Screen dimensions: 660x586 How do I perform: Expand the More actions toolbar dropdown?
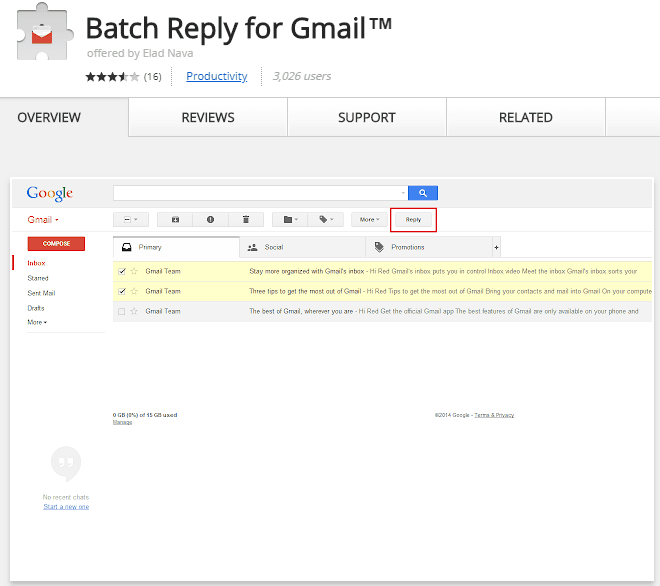click(x=369, y=220)
